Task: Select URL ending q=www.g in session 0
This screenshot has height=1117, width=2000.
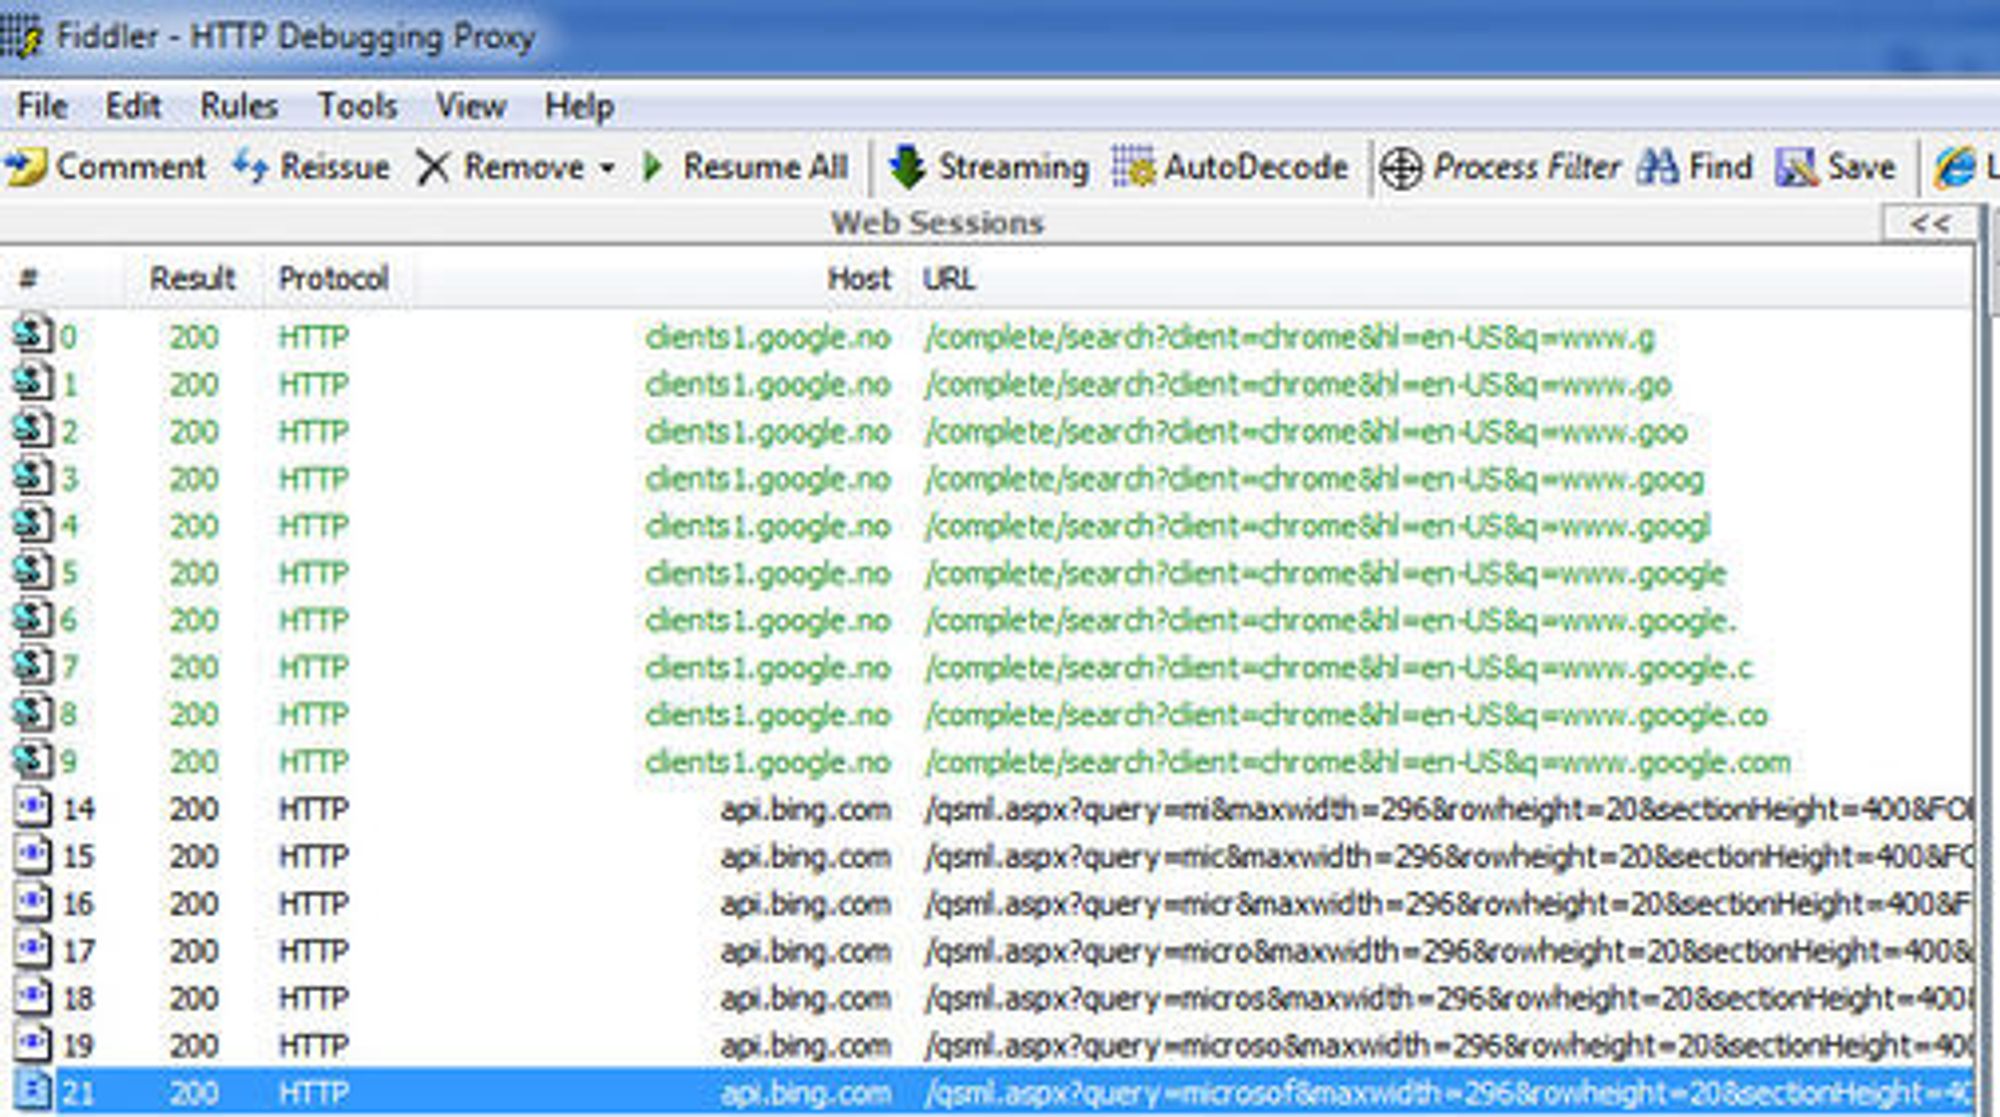Action: (1289, 337)
